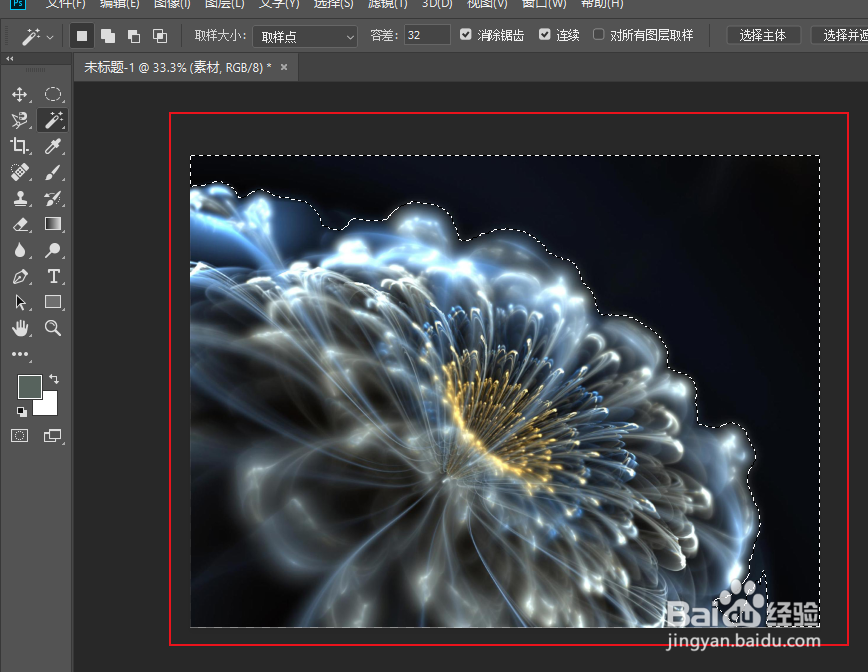868x672 pixels.
Task: Open the 图像 Image menu
Action: (x=172, y=4)
